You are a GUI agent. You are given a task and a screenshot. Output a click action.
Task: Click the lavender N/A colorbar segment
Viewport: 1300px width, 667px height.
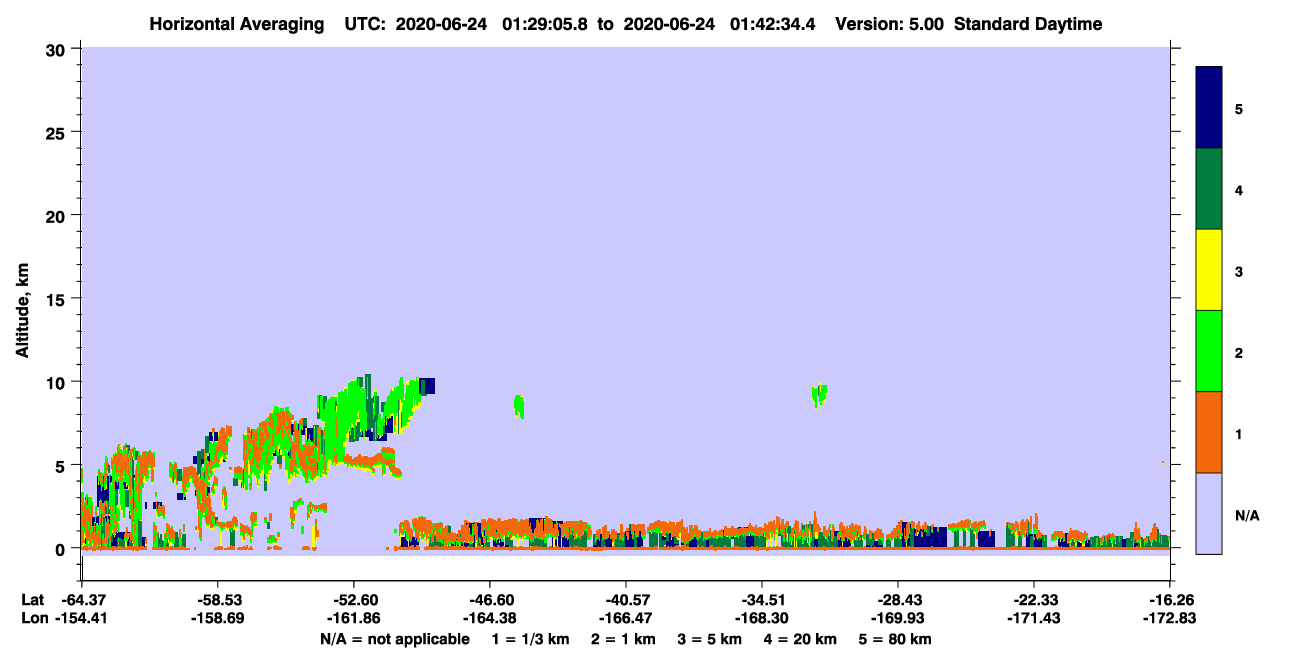tap(1209, 513)
